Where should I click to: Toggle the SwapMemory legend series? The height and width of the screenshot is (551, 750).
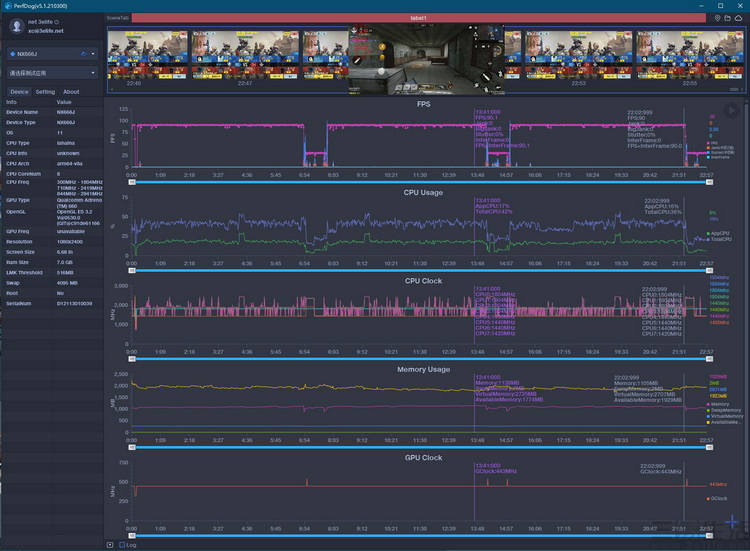724,410
